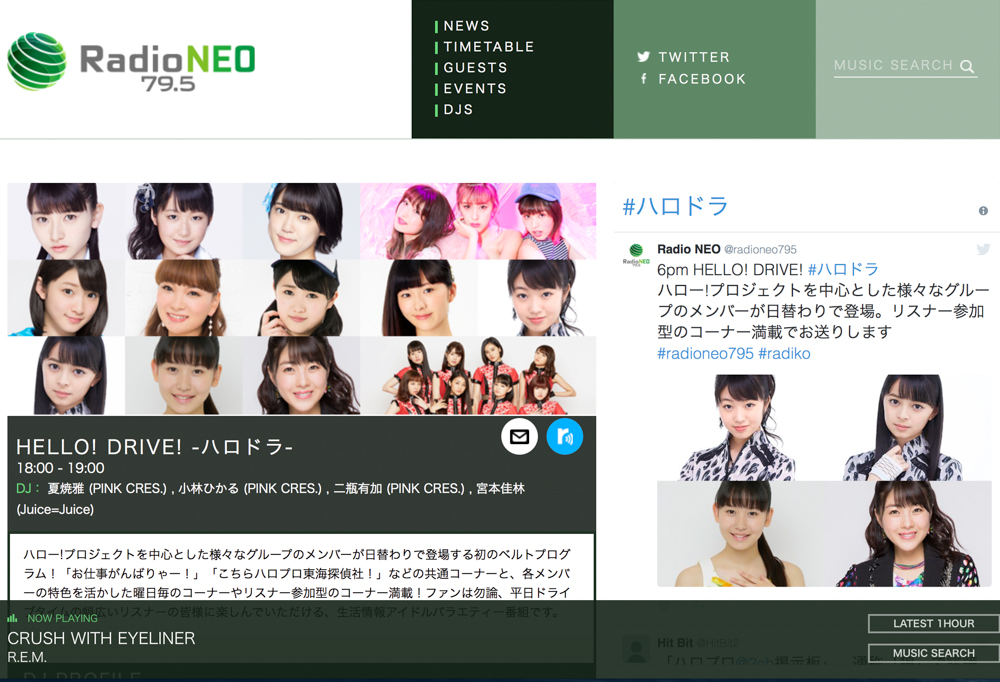Image resolution: width=1000 pixels, height=682 pixels.
Task: Open the TIMETABLE menu item
Action: pyautogui.click(x=489, y=47)
